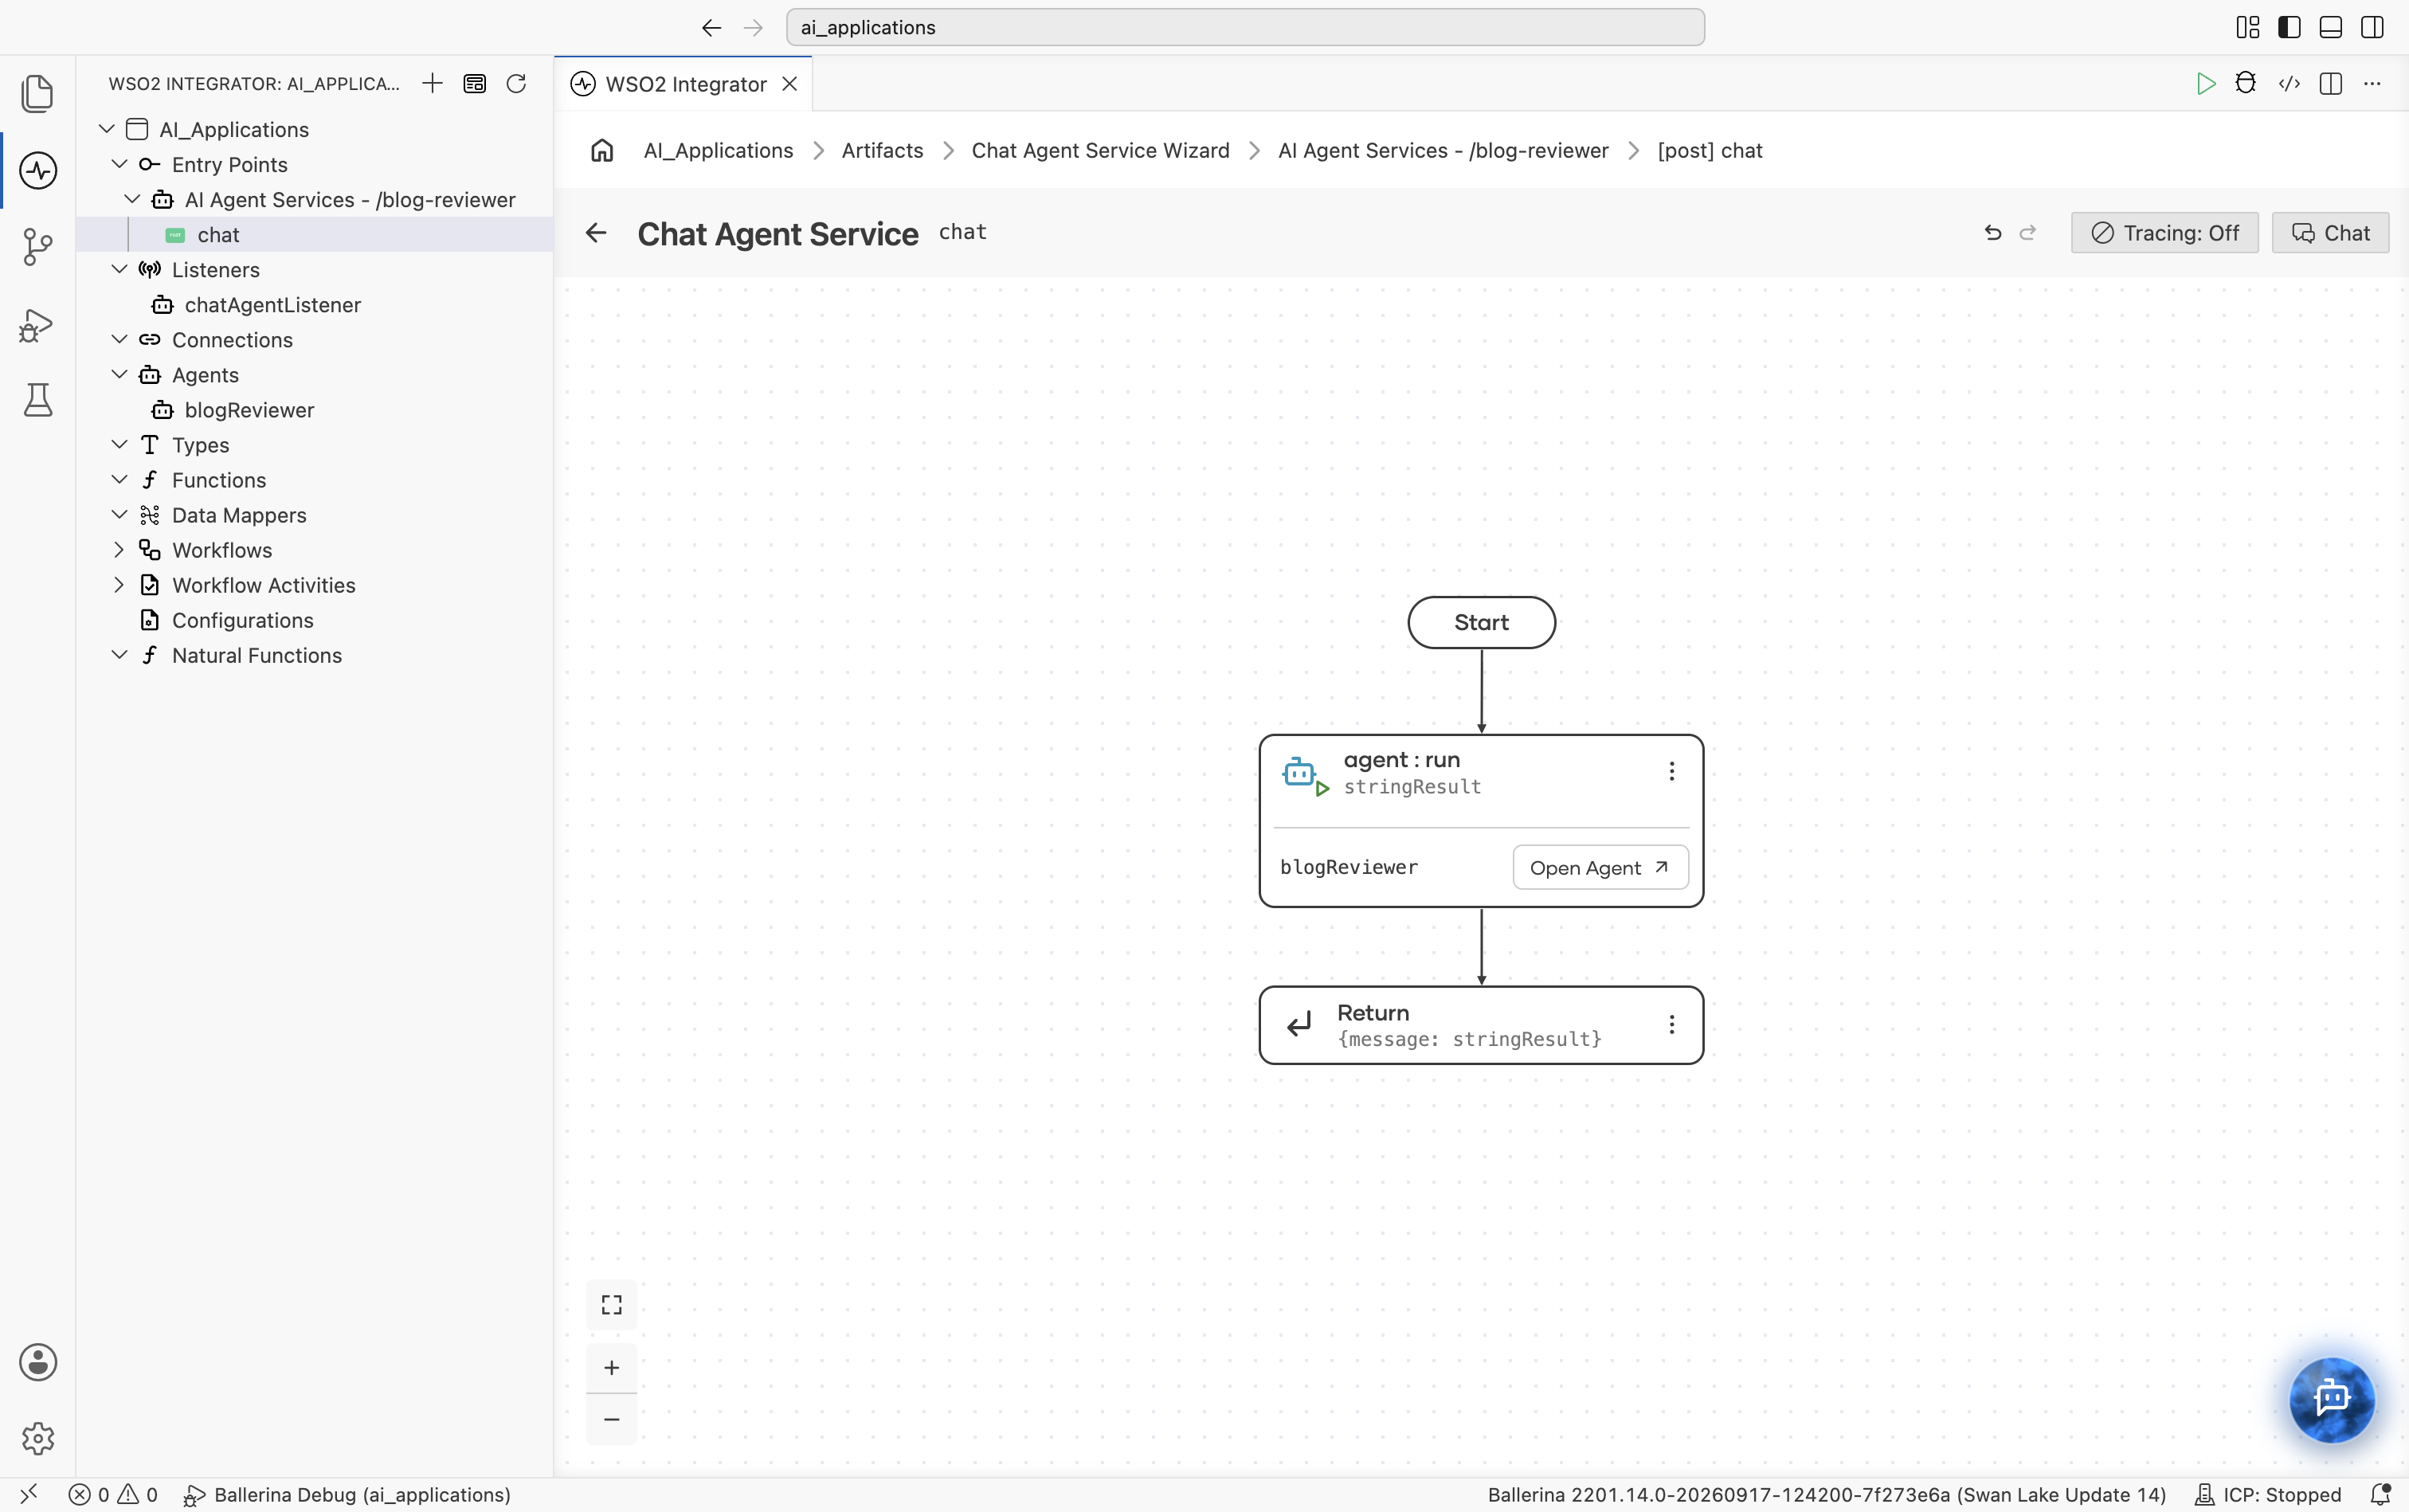
Task: Show source code with the code icon
Action: pyautogui.click(x=2289, y=84)
